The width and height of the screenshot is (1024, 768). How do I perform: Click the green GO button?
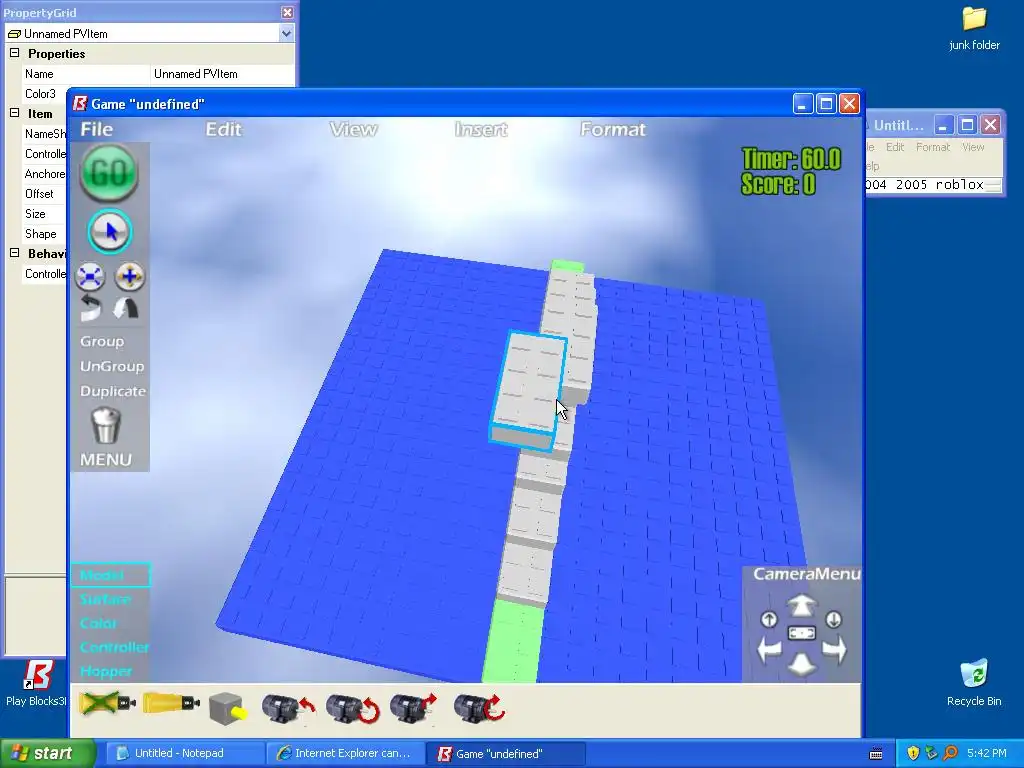tap(109, 172)
